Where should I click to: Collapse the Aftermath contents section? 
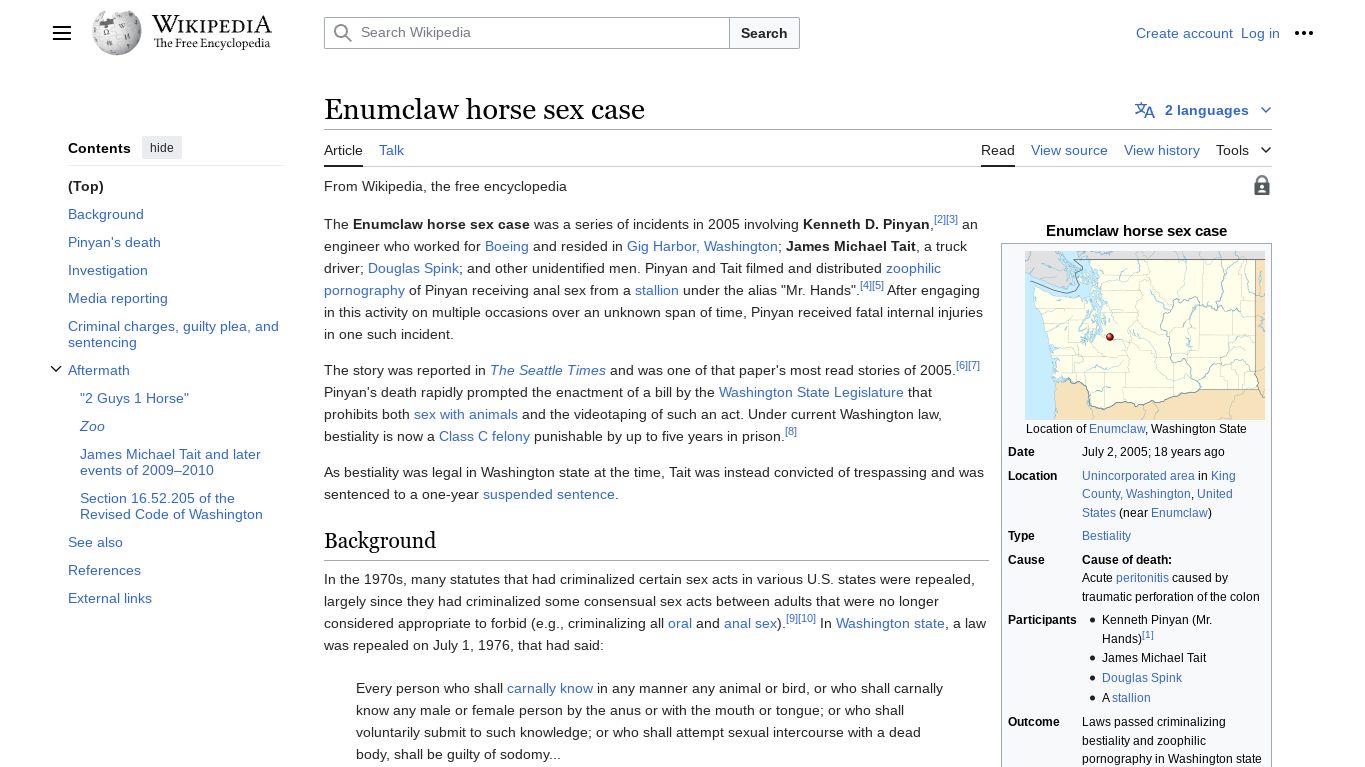56,370
